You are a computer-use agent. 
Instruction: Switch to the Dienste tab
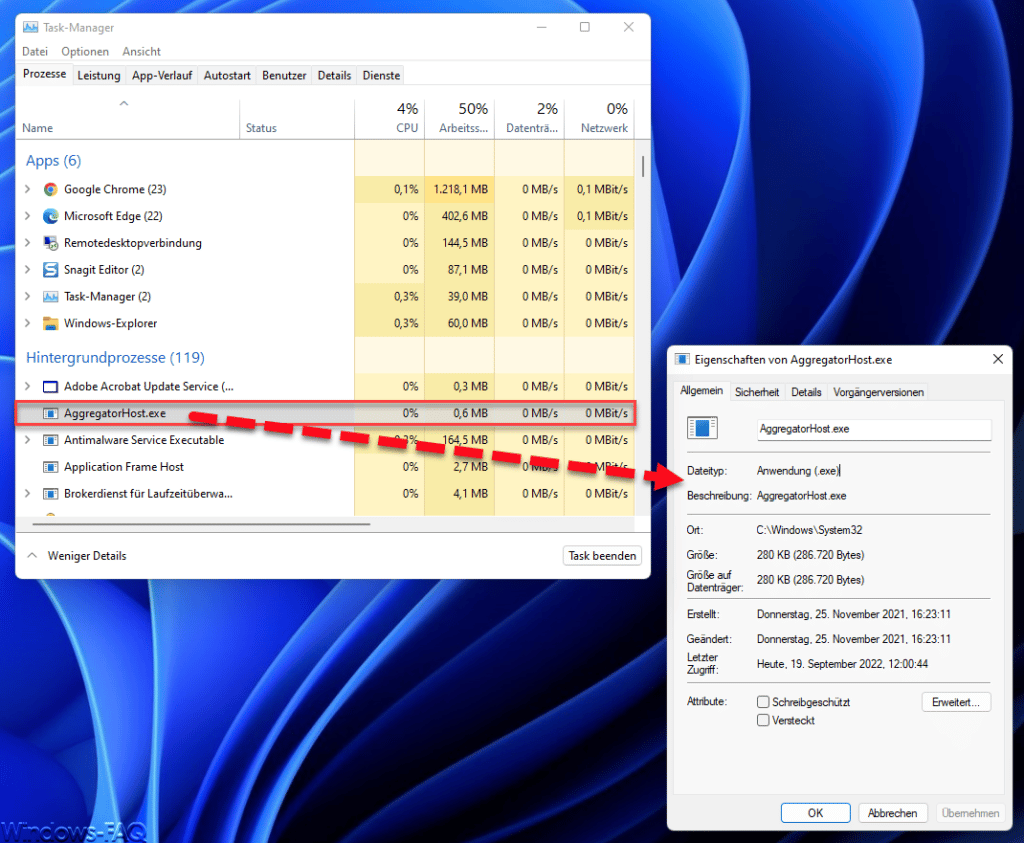pyautogui.click(x=381, y=76)
